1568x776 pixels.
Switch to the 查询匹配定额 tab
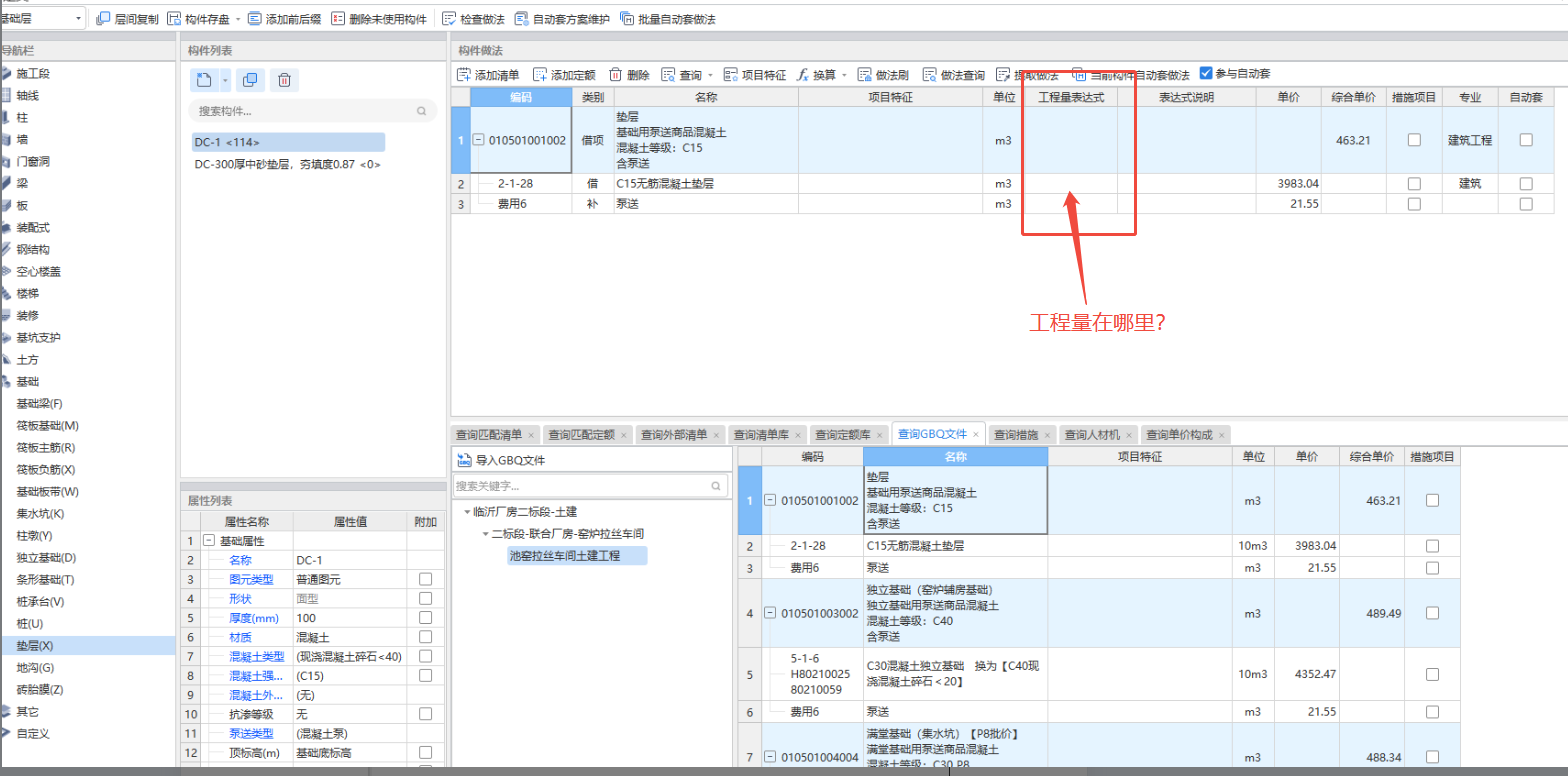(581, 435)
